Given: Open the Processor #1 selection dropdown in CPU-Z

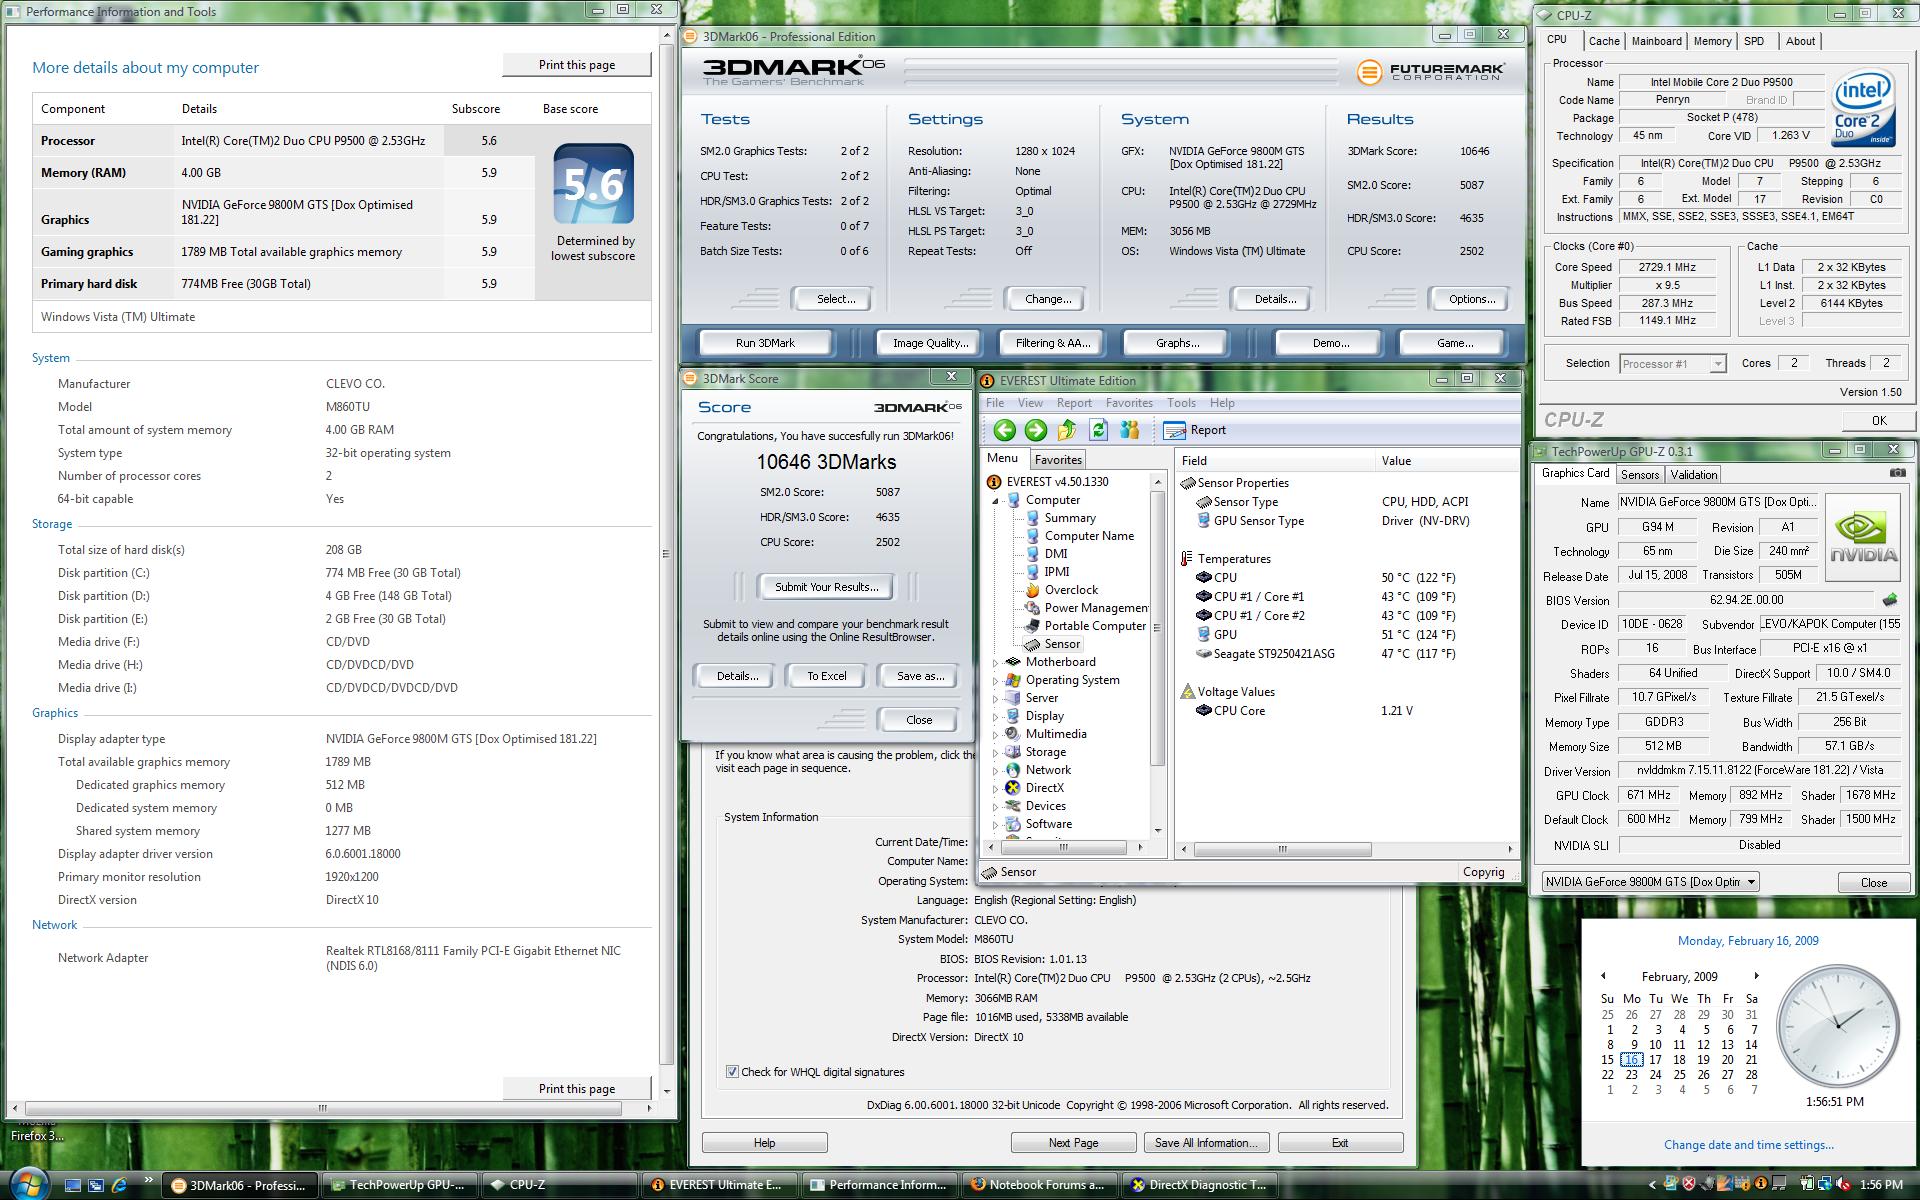Looking at the screenshot, I should tap(1672, 364).
